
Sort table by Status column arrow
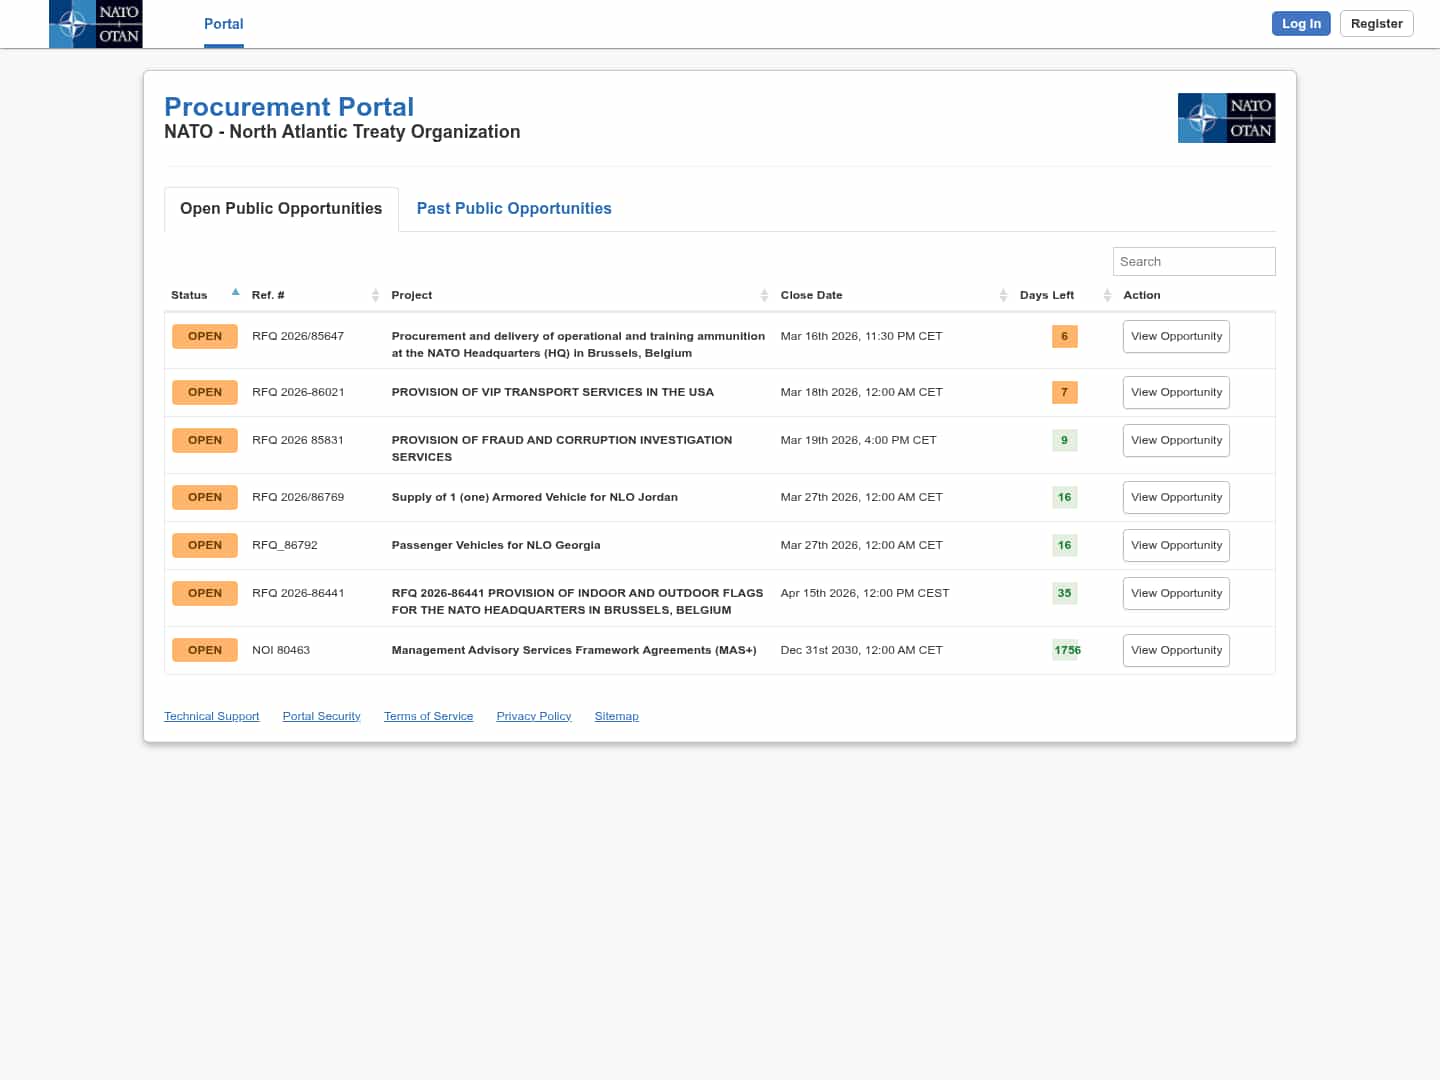click(235, 293)
